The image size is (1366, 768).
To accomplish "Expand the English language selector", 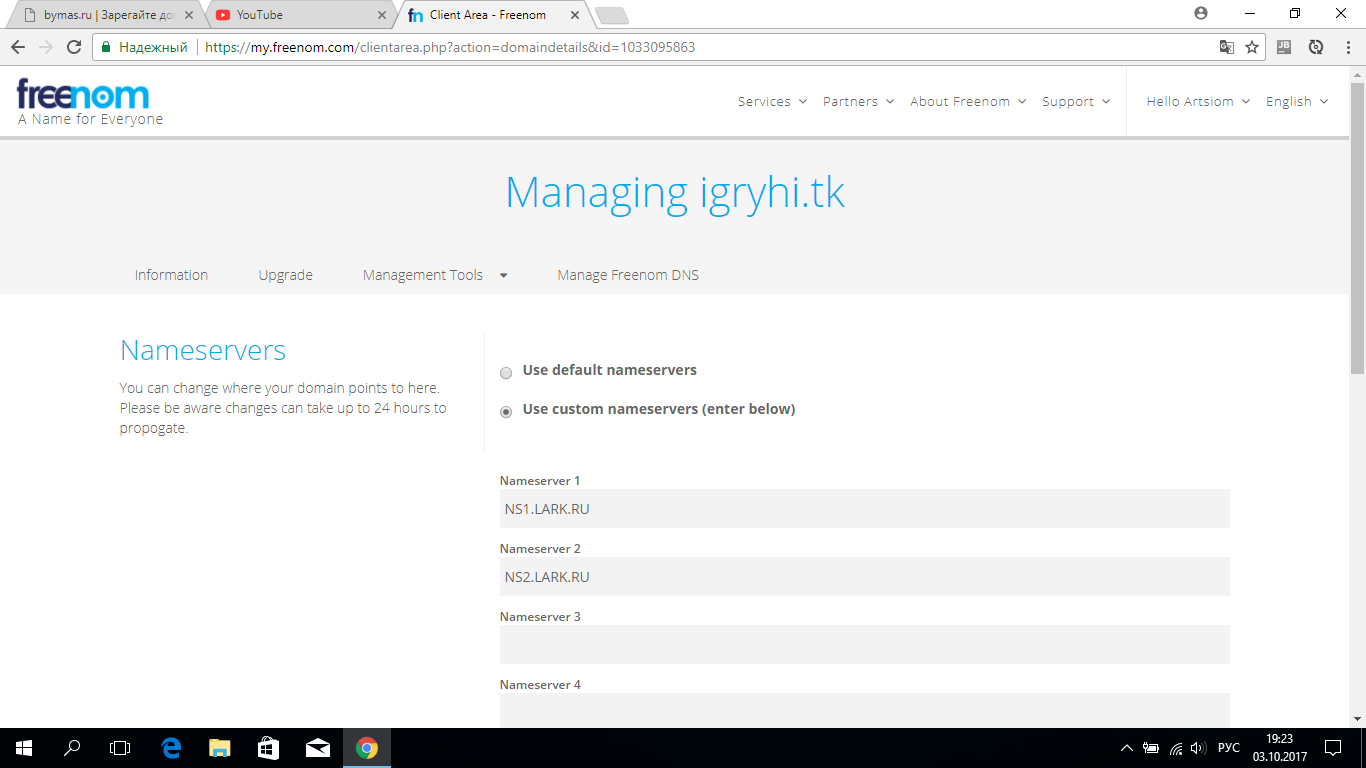I will (1296, 101).
